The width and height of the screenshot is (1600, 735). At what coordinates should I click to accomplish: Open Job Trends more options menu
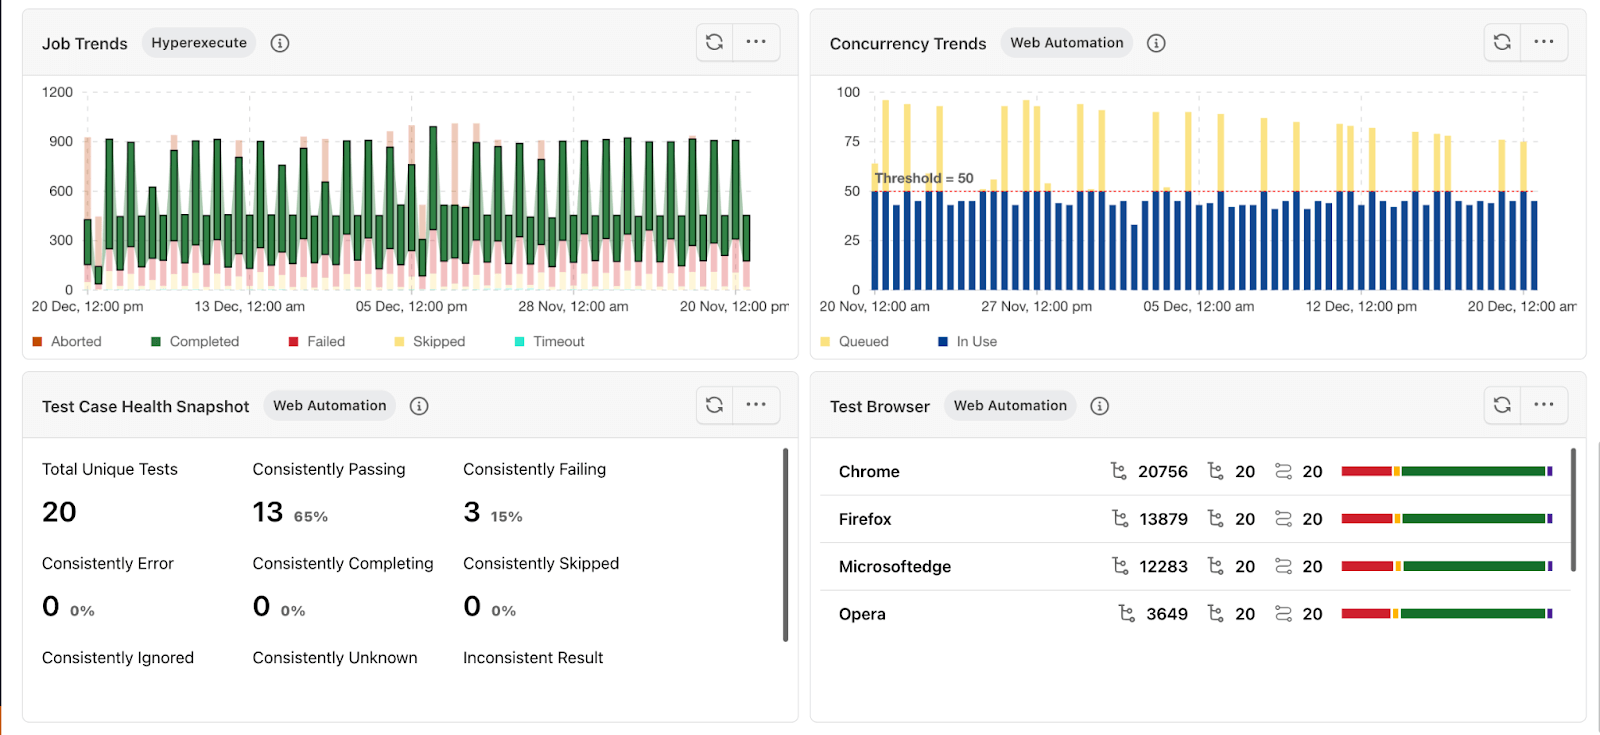(756, 42)
